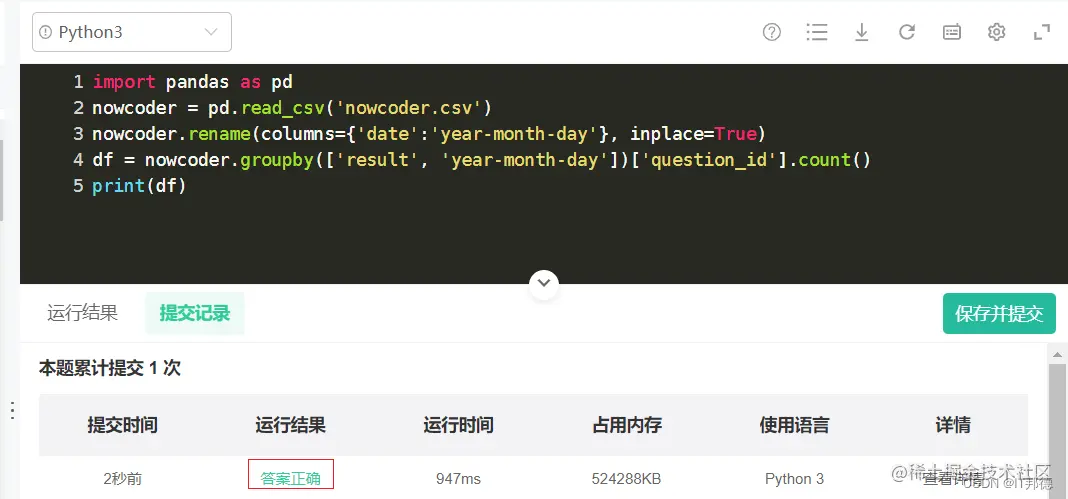This screenshot has width=1068, height=499.
Task: Open the question list icon
Action: [817, 32]
